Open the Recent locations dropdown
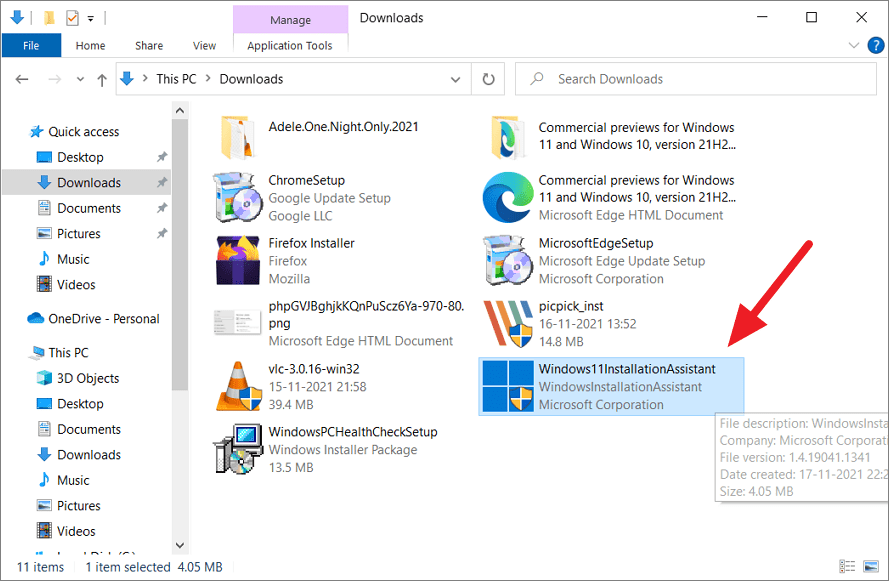This screenshot has width=889, height=581. pos(80,79)
